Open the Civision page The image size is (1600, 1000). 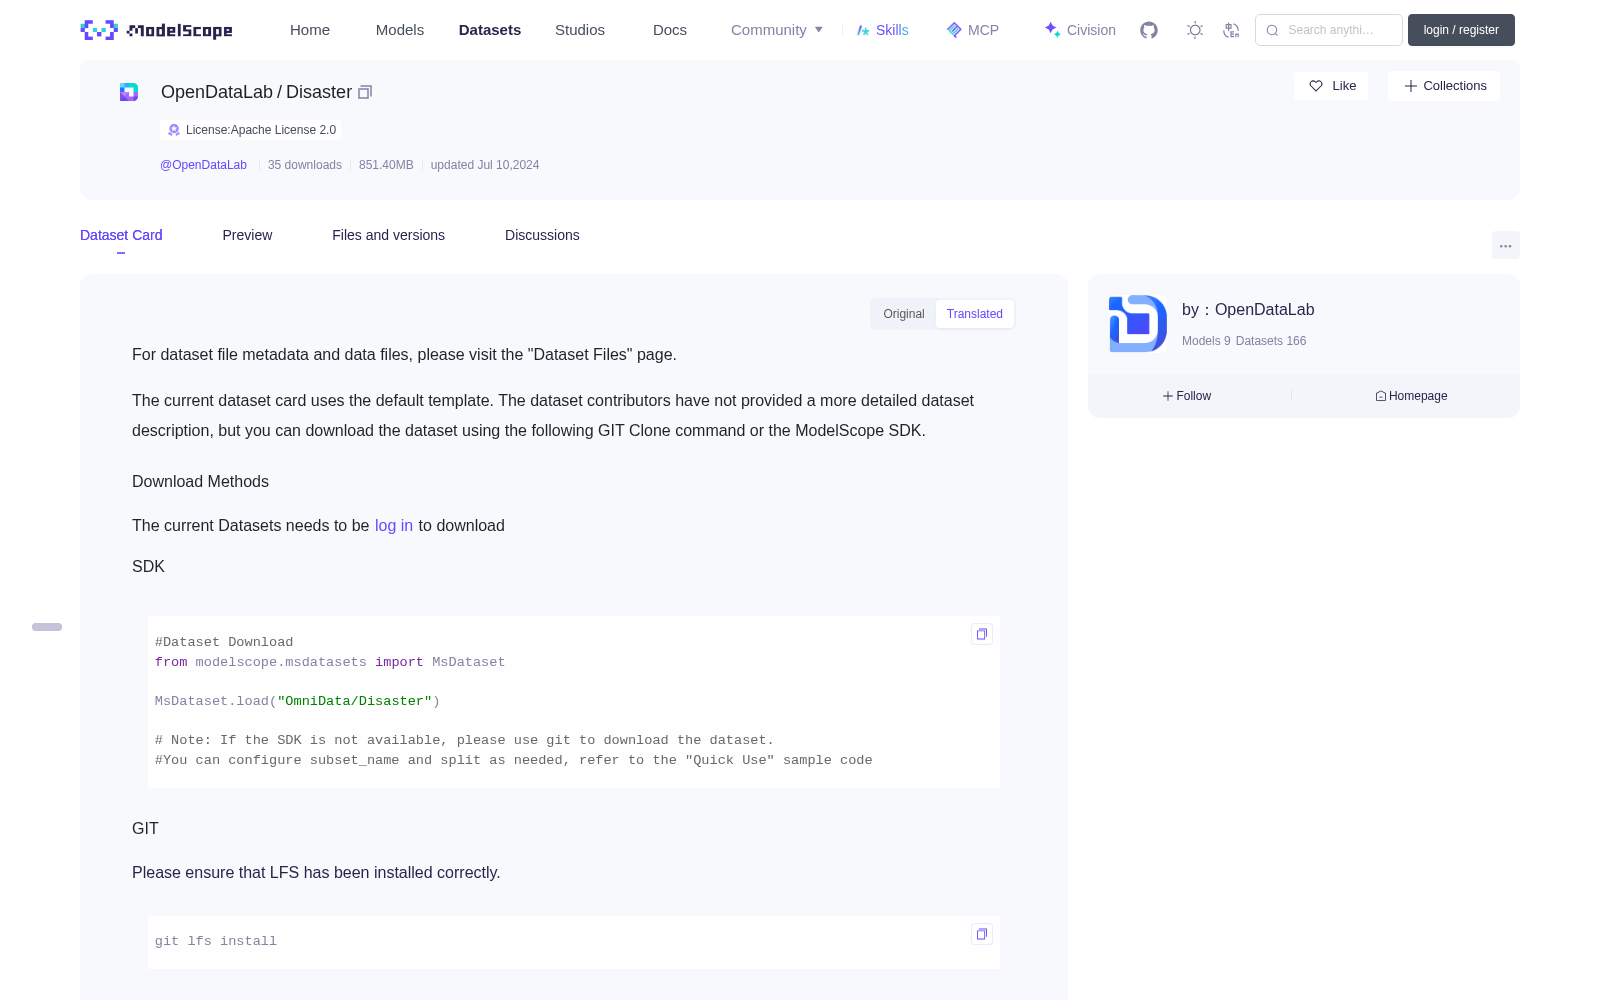[1080, 30]
